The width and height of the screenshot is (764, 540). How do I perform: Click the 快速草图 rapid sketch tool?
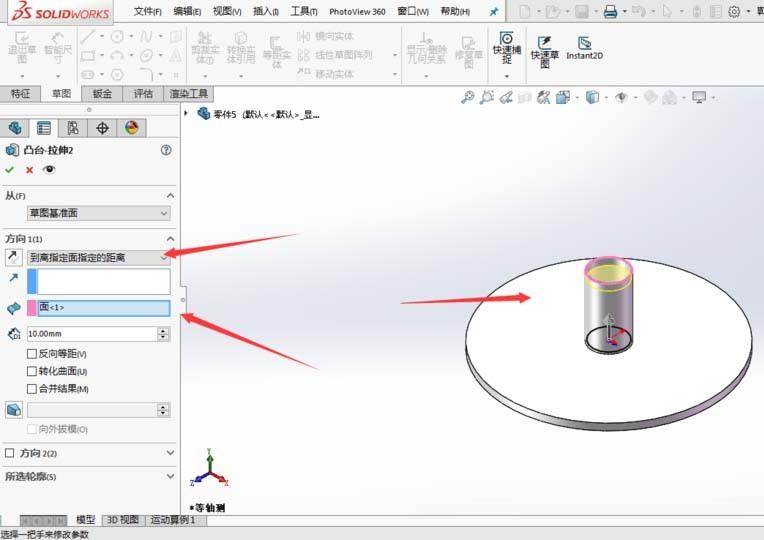click(x=545, y=51)
